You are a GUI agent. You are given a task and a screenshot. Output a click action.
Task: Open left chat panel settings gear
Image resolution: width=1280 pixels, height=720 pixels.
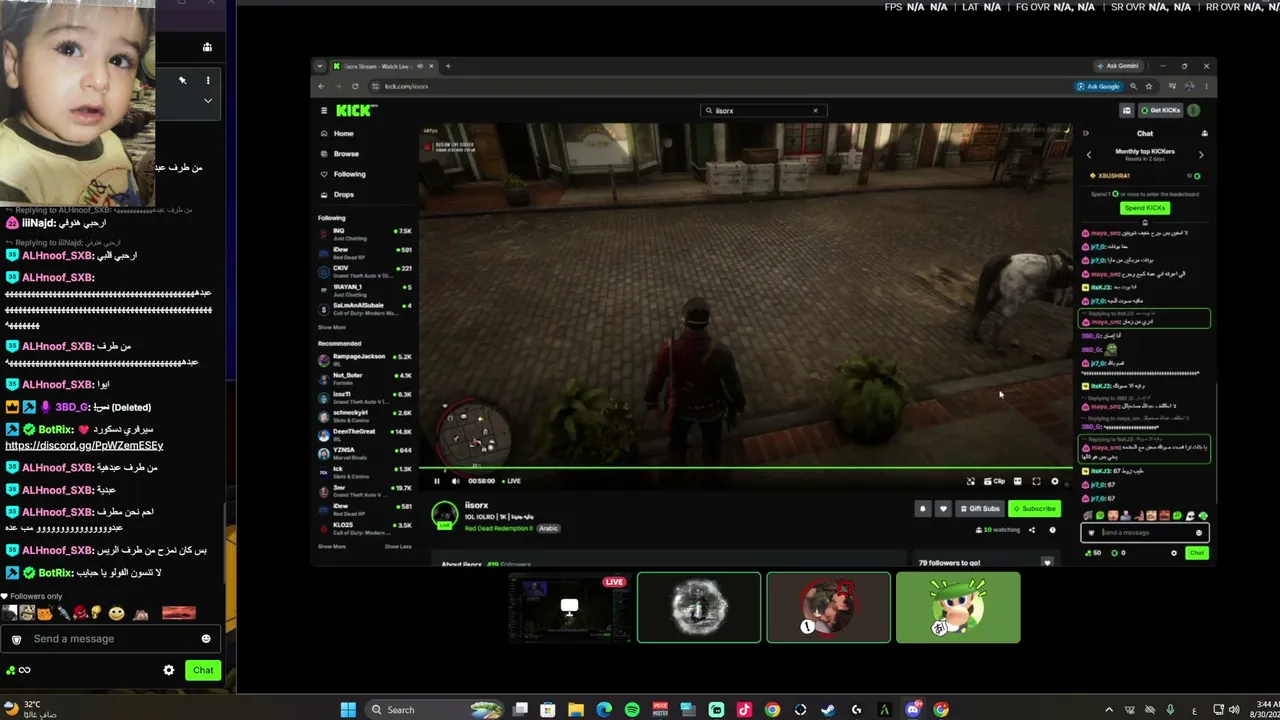point(169,670)
